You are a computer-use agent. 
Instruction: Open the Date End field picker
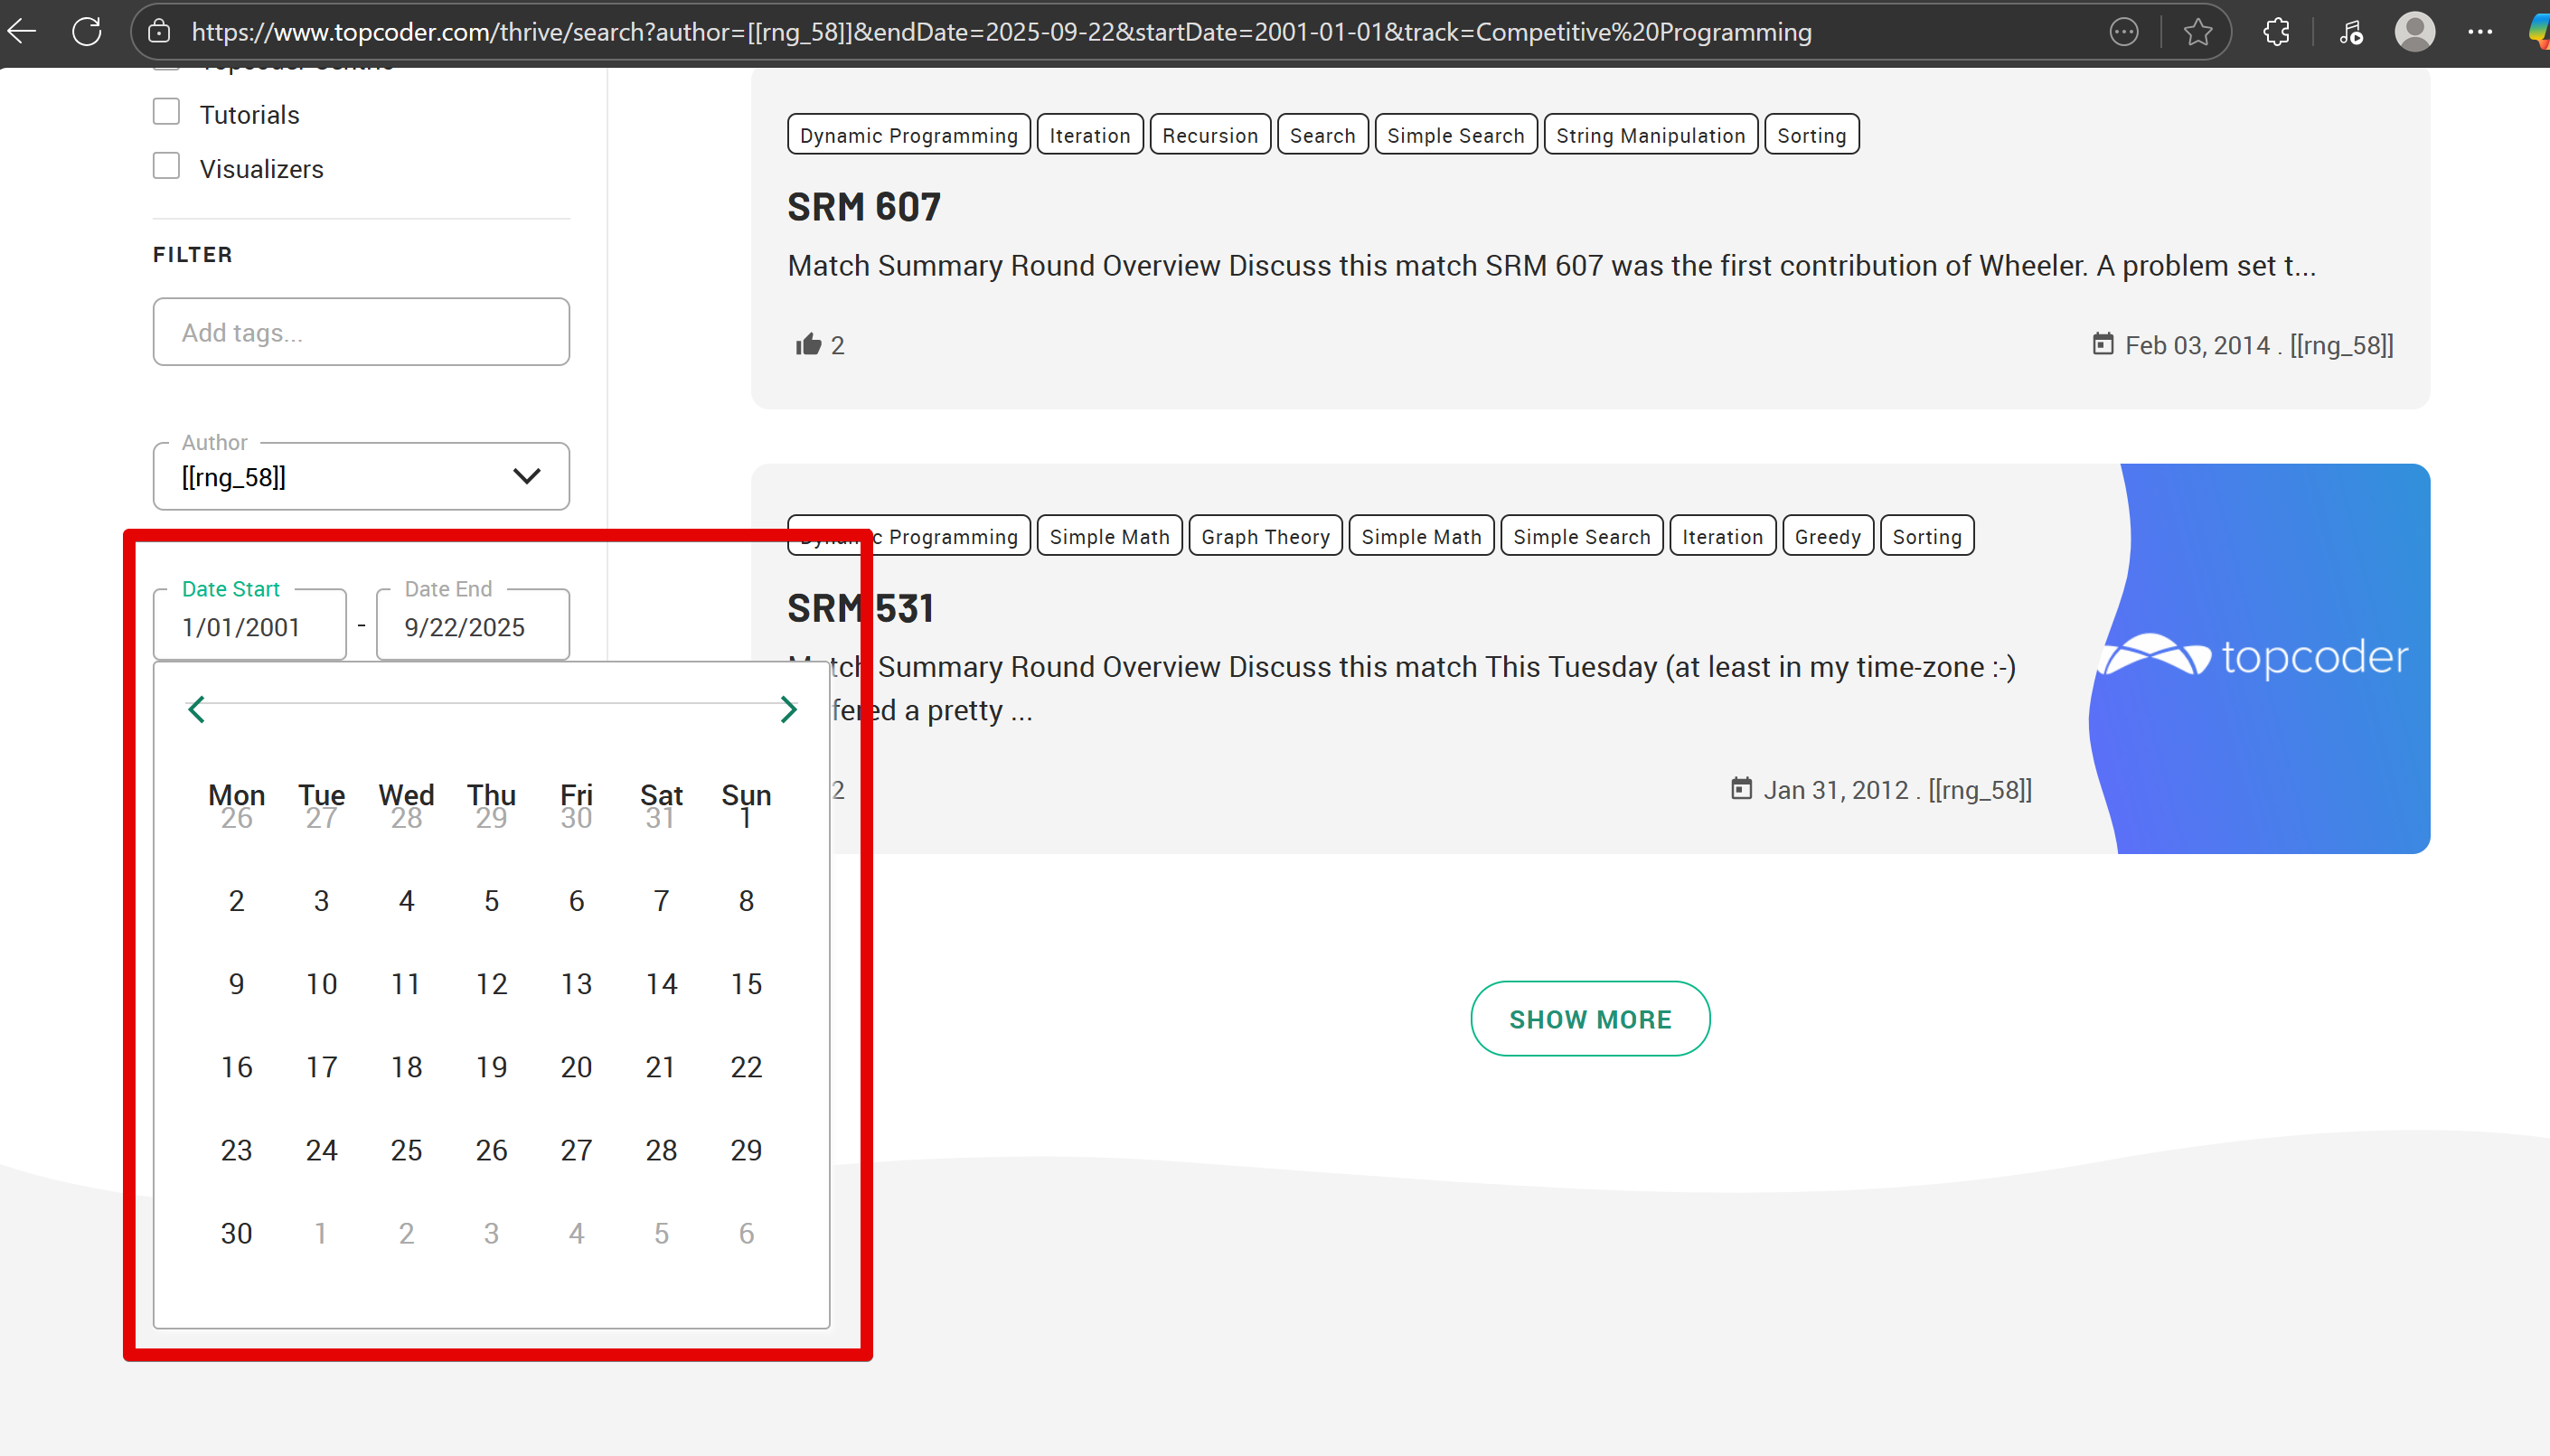pyautogui.click(x=472, y=627)
